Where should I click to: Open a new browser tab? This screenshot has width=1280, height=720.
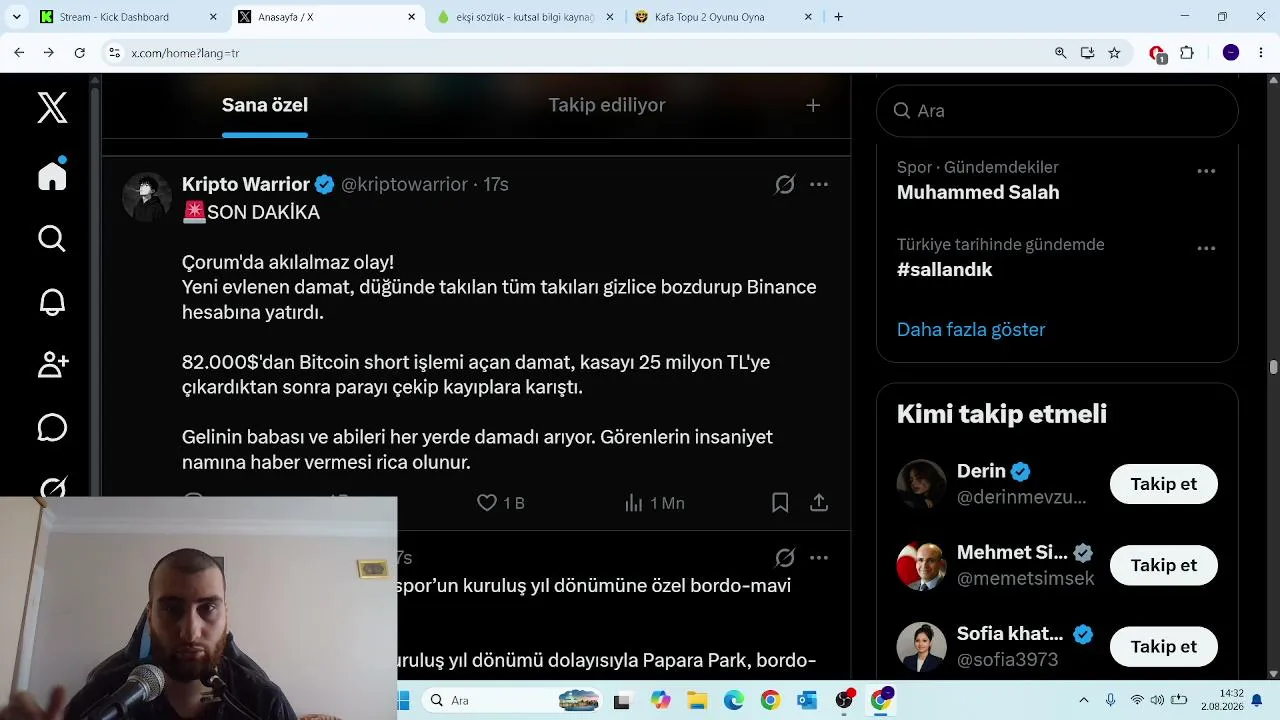(838, 17)
